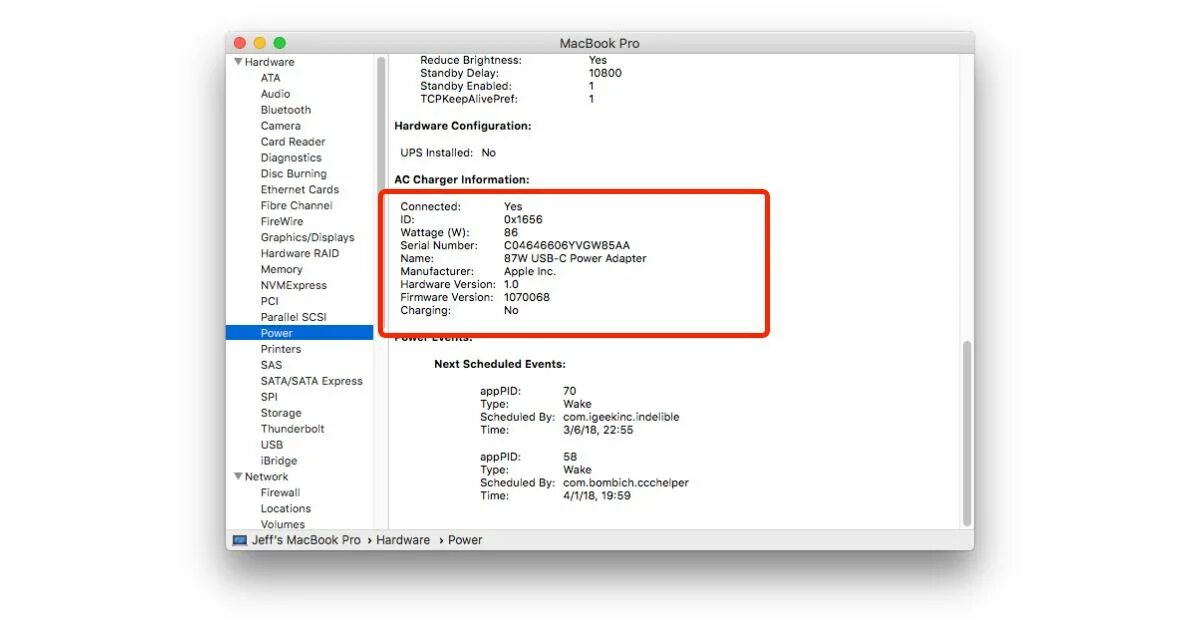This screenshot has height=630, width=1200.
Task: Click Power in the bottom path bar
Action: coord(465,540)
